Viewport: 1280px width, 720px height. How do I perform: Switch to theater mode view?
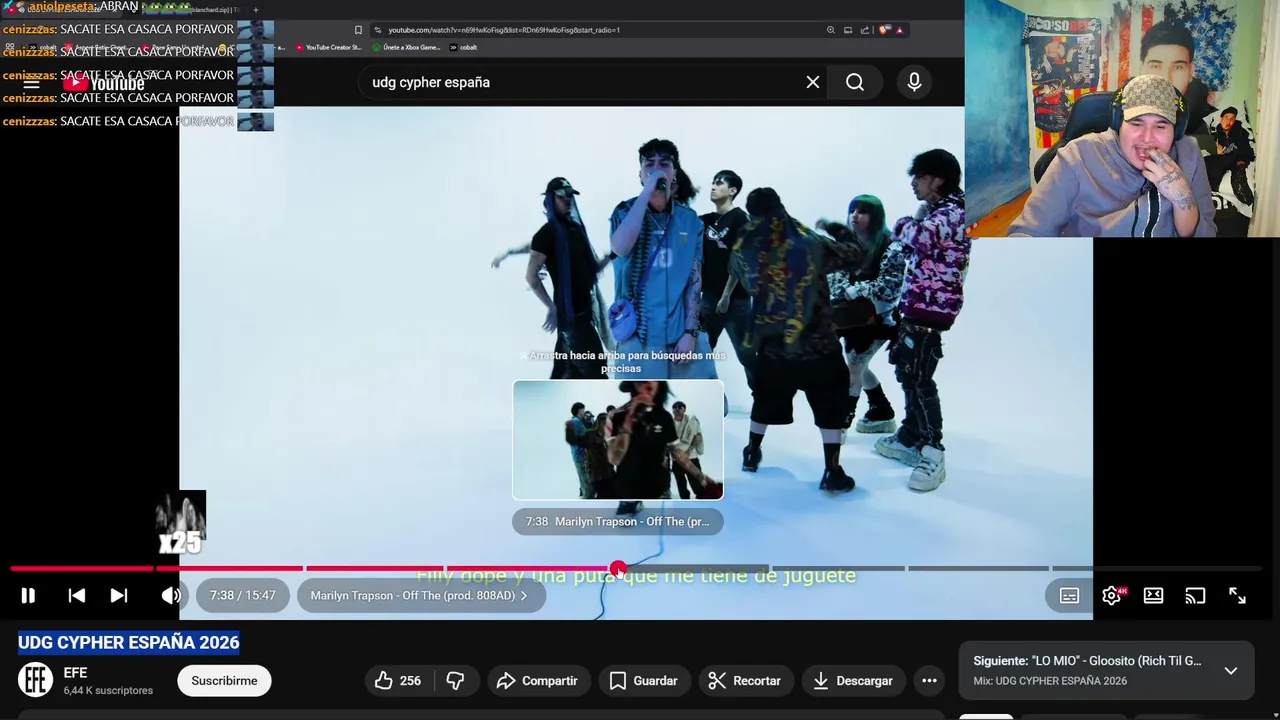1153,595
